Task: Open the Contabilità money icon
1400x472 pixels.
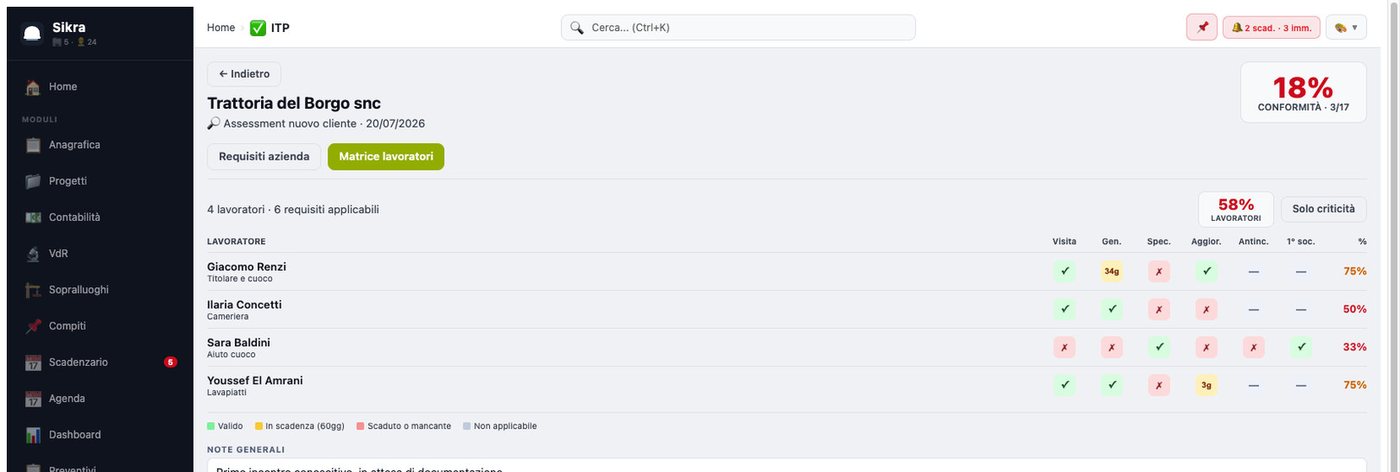Action: 33,217
